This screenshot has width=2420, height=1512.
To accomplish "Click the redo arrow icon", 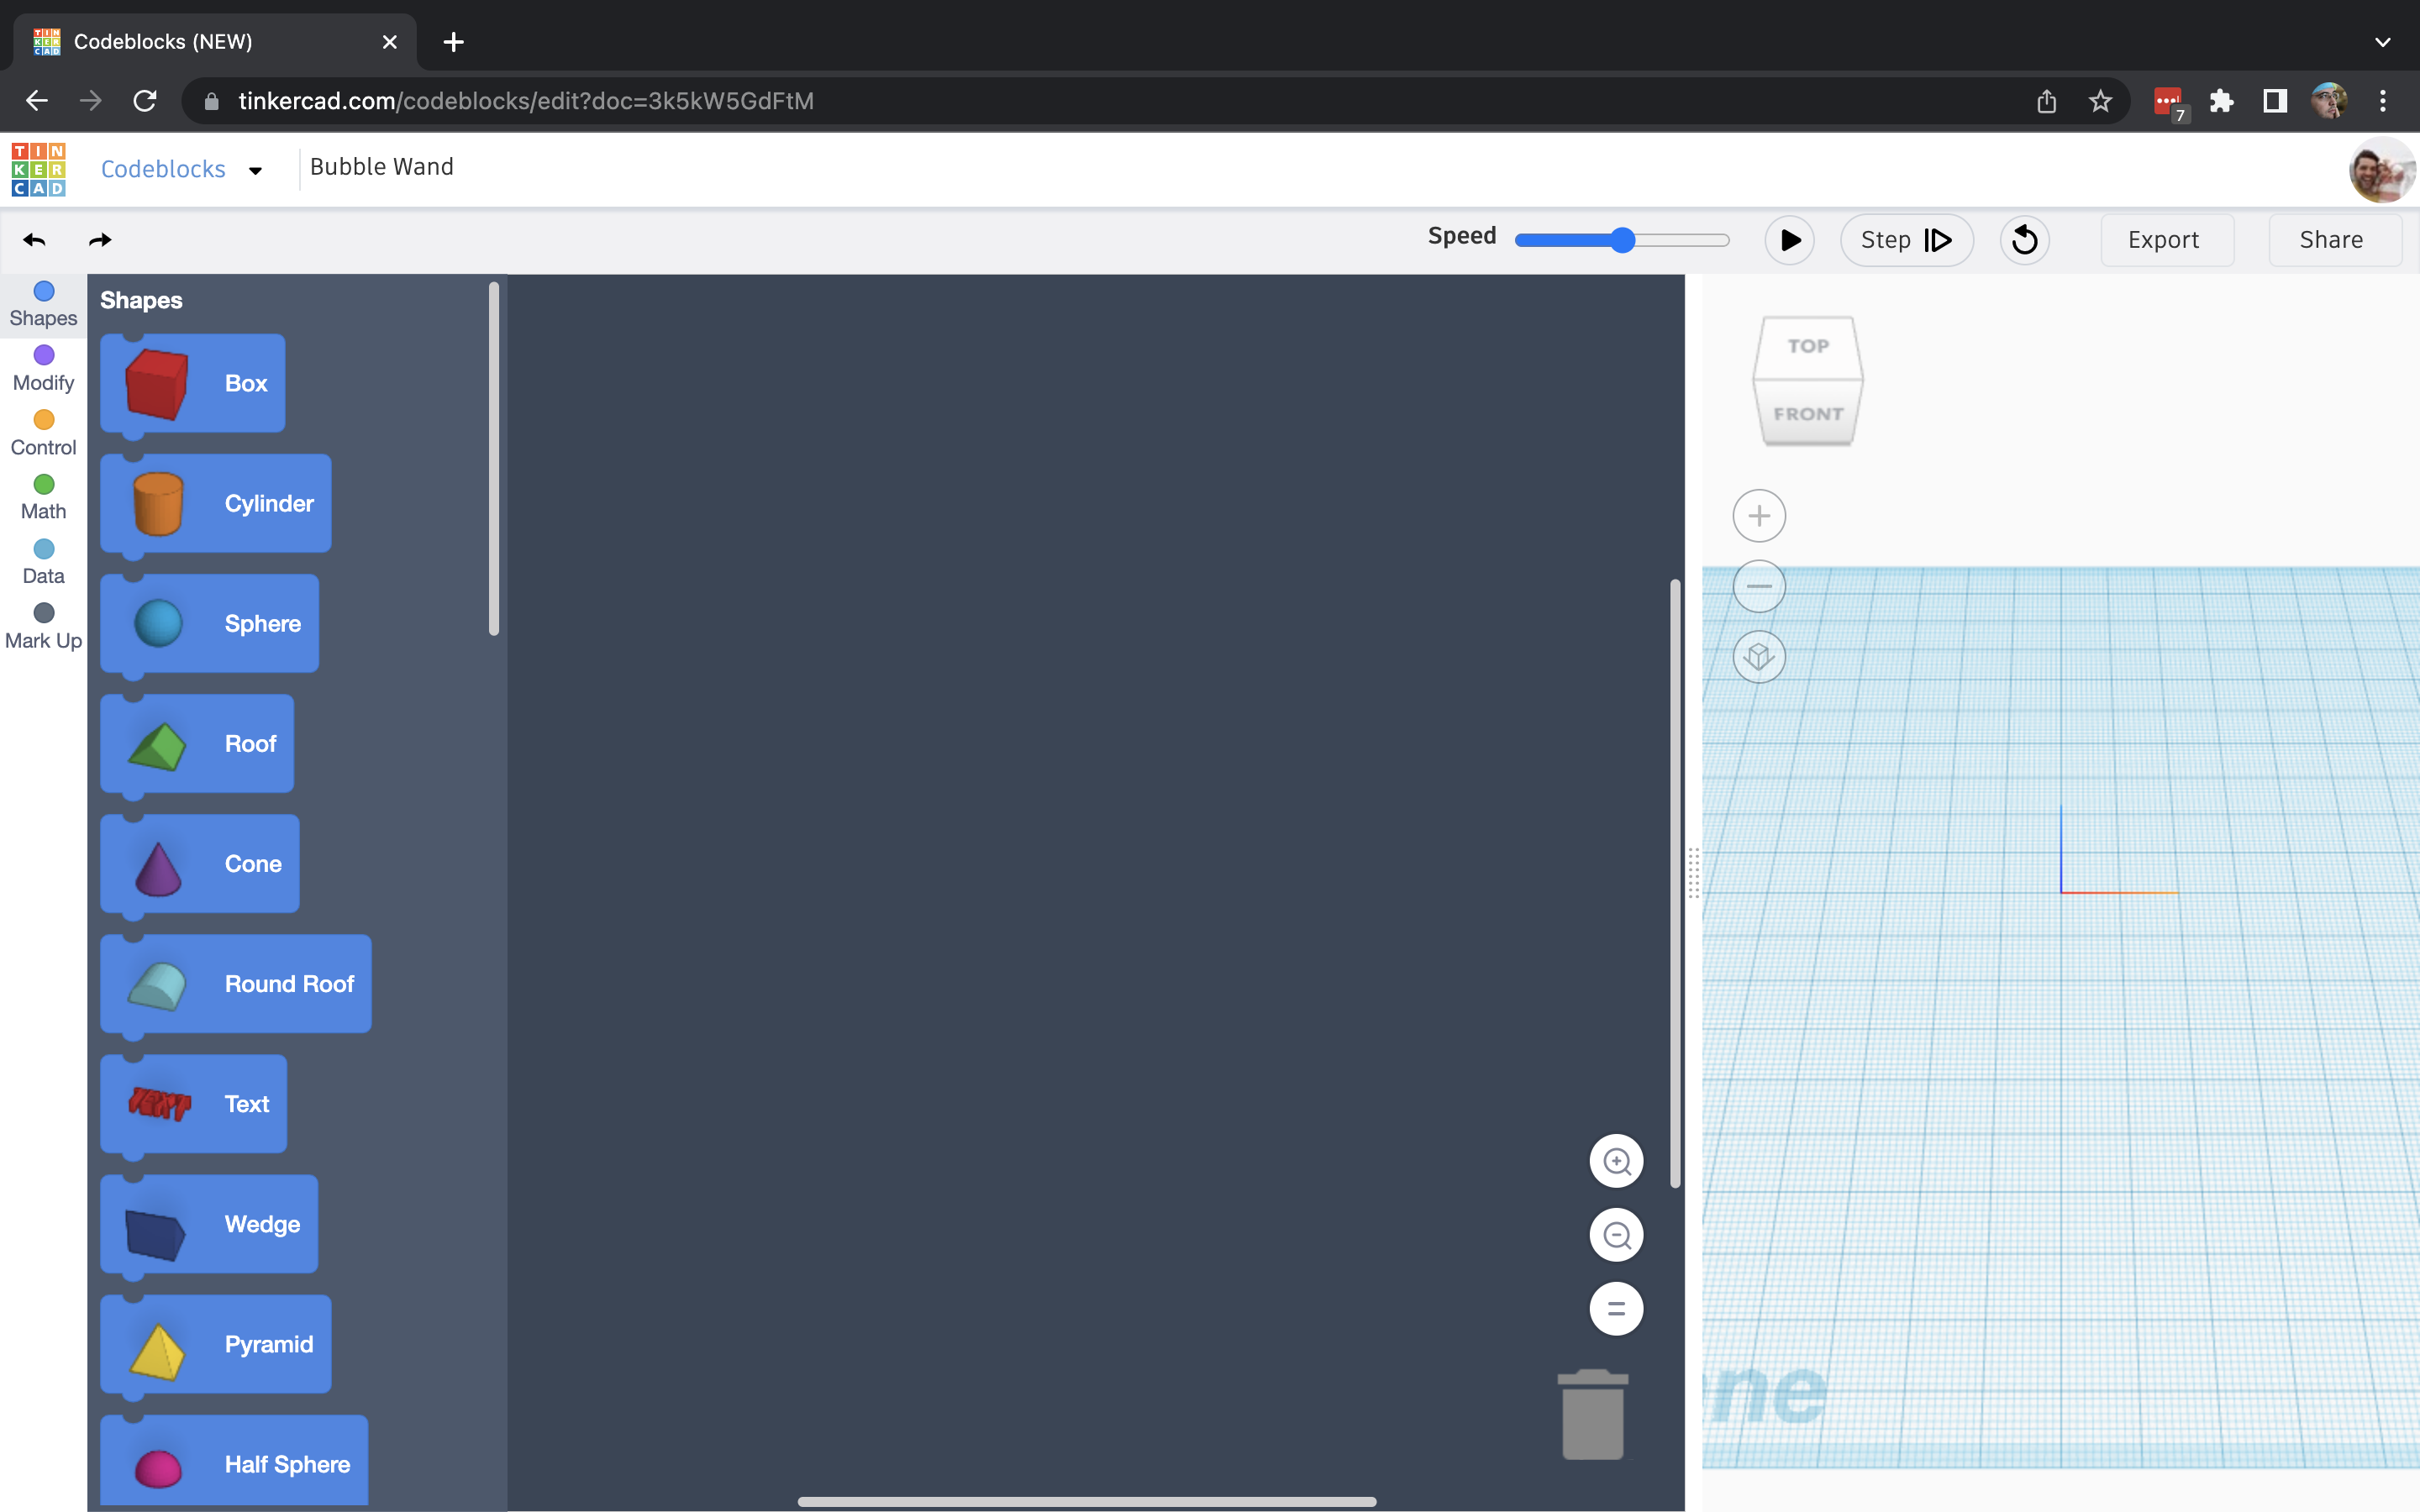I will click(x=100, y=240).
